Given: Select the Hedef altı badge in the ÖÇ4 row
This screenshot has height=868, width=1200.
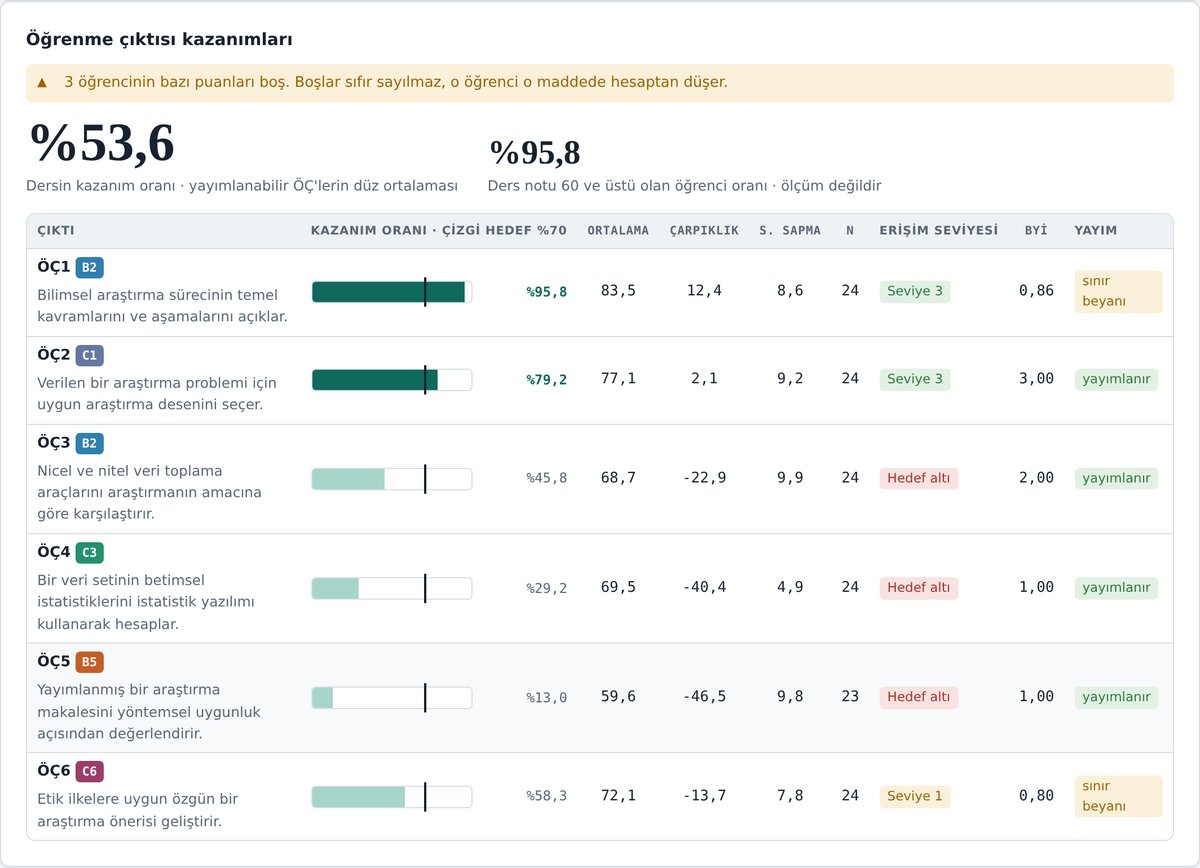Looking at the screenshot, I should tap(919, 588).
